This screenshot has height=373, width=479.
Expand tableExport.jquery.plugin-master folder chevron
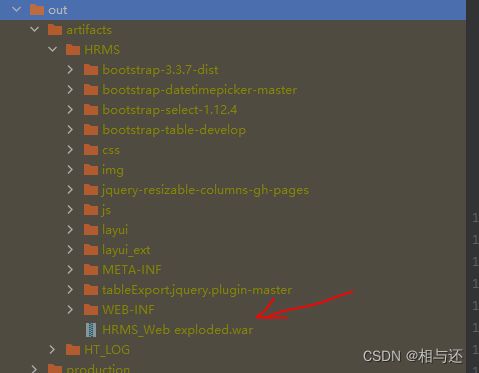(x=70, y=290)
